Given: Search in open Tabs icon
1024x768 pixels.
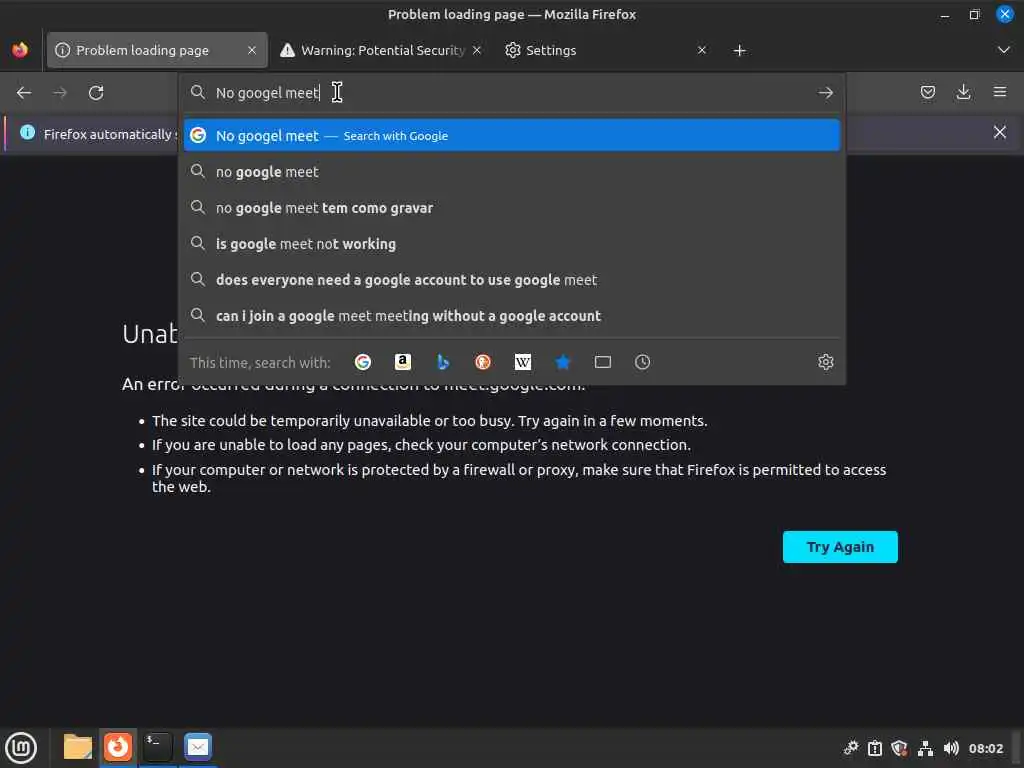Looking at the screenshot, I should tap(603, 362).
